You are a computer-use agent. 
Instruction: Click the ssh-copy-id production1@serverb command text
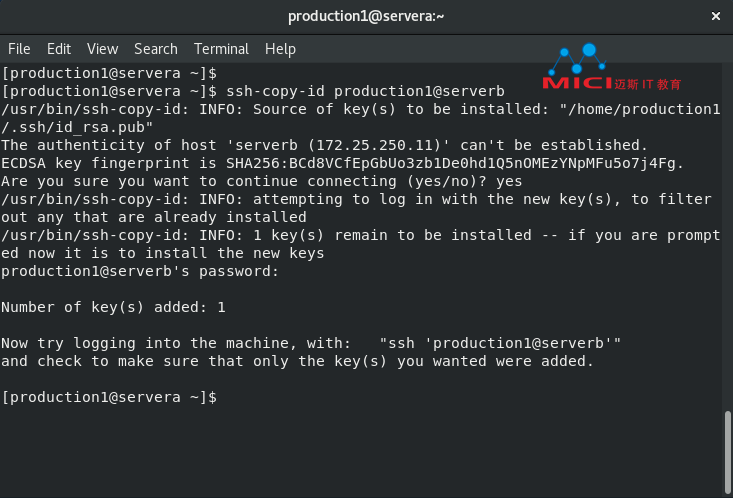point(365,91)
